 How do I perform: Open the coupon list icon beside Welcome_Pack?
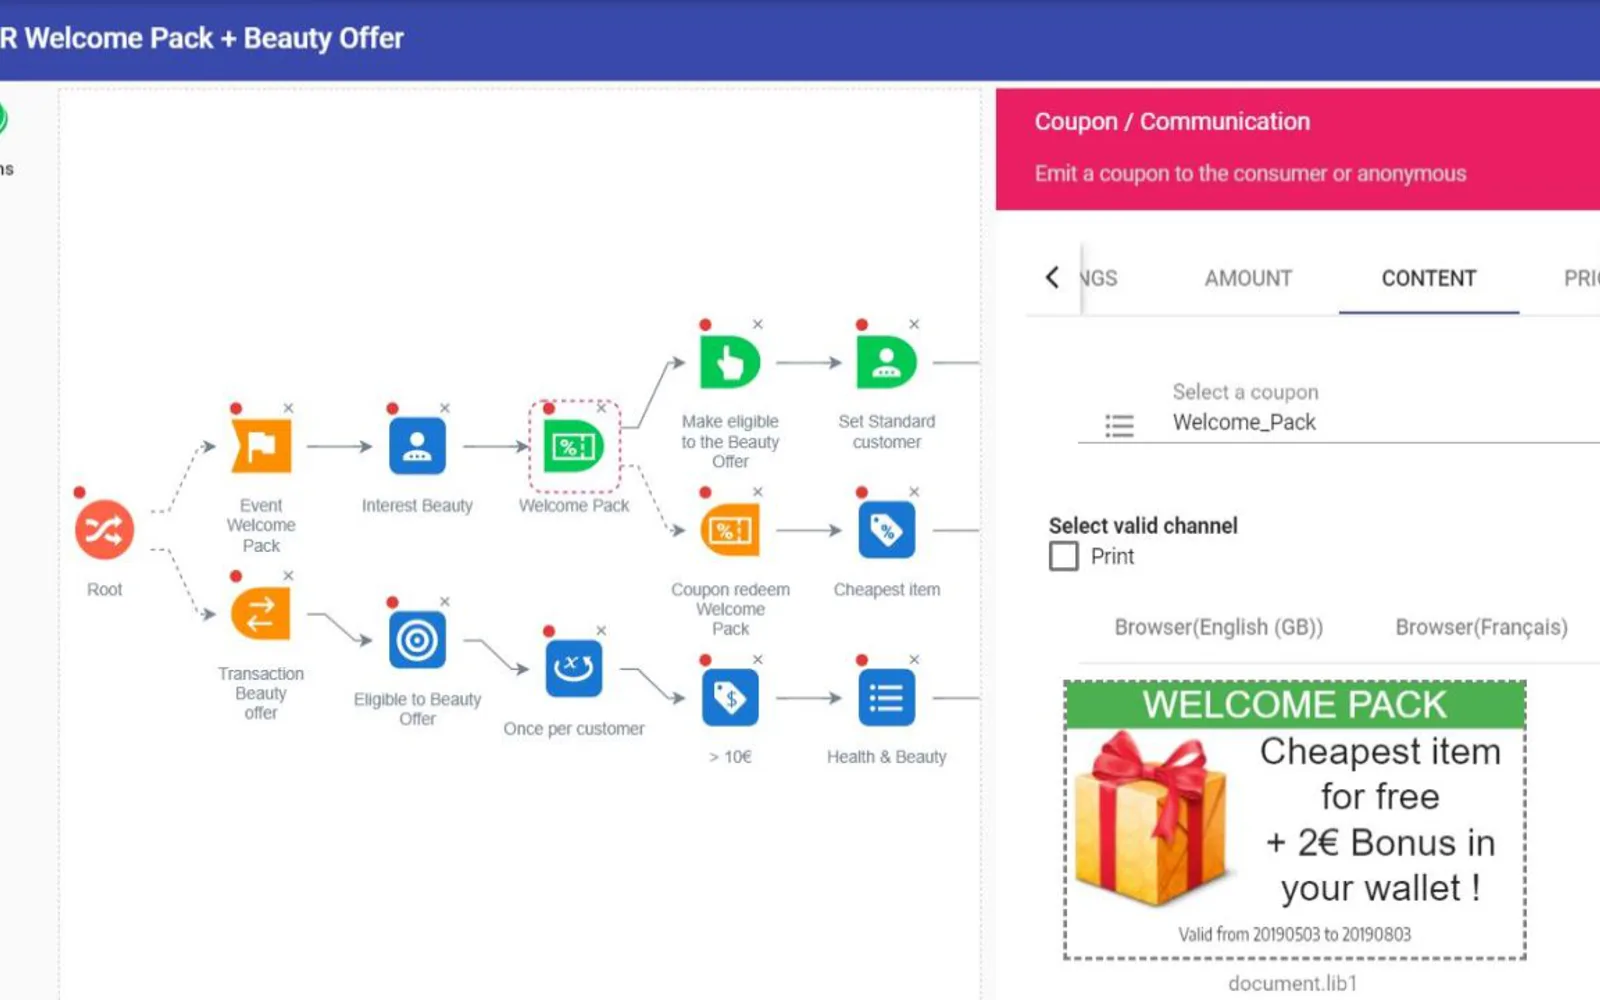coord(1119,426)
